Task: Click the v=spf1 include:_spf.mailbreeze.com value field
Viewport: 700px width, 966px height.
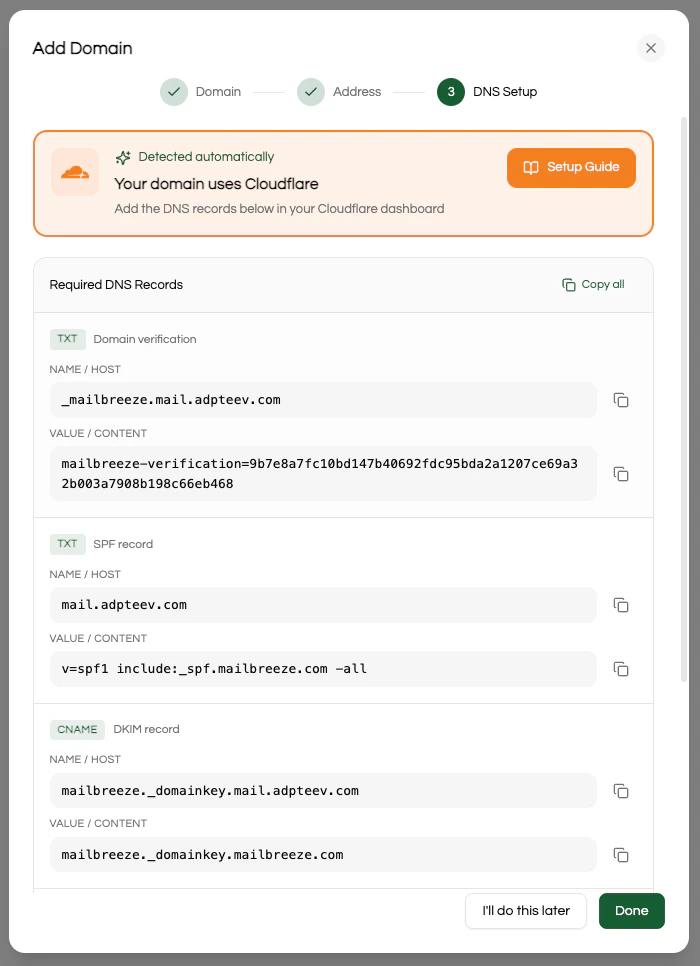Action: [x=324, y=669]
